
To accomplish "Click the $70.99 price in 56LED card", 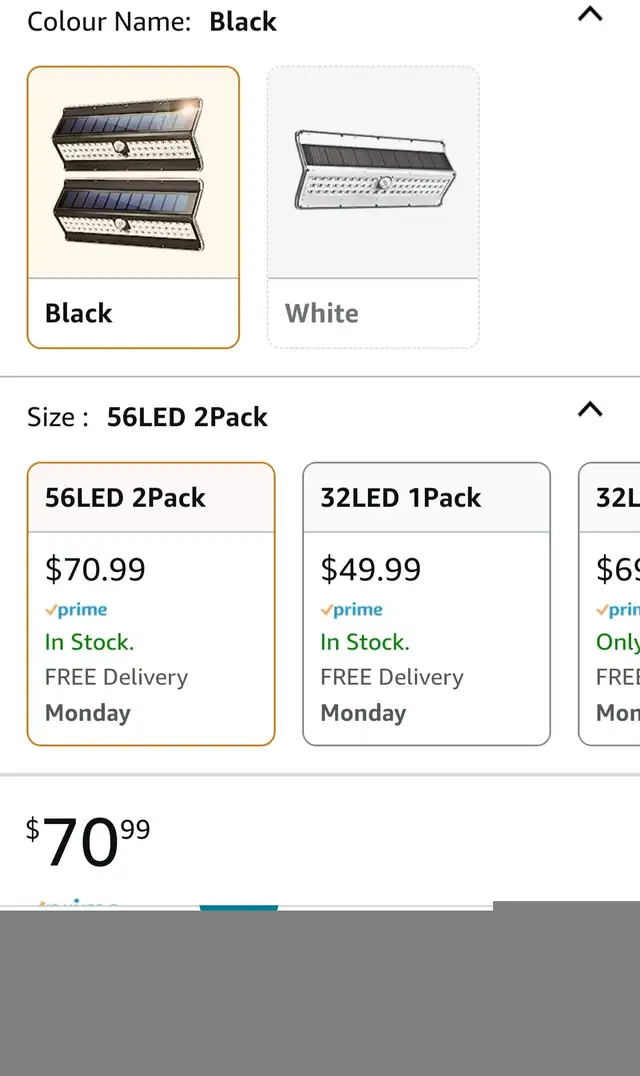I will pos(95,569).
